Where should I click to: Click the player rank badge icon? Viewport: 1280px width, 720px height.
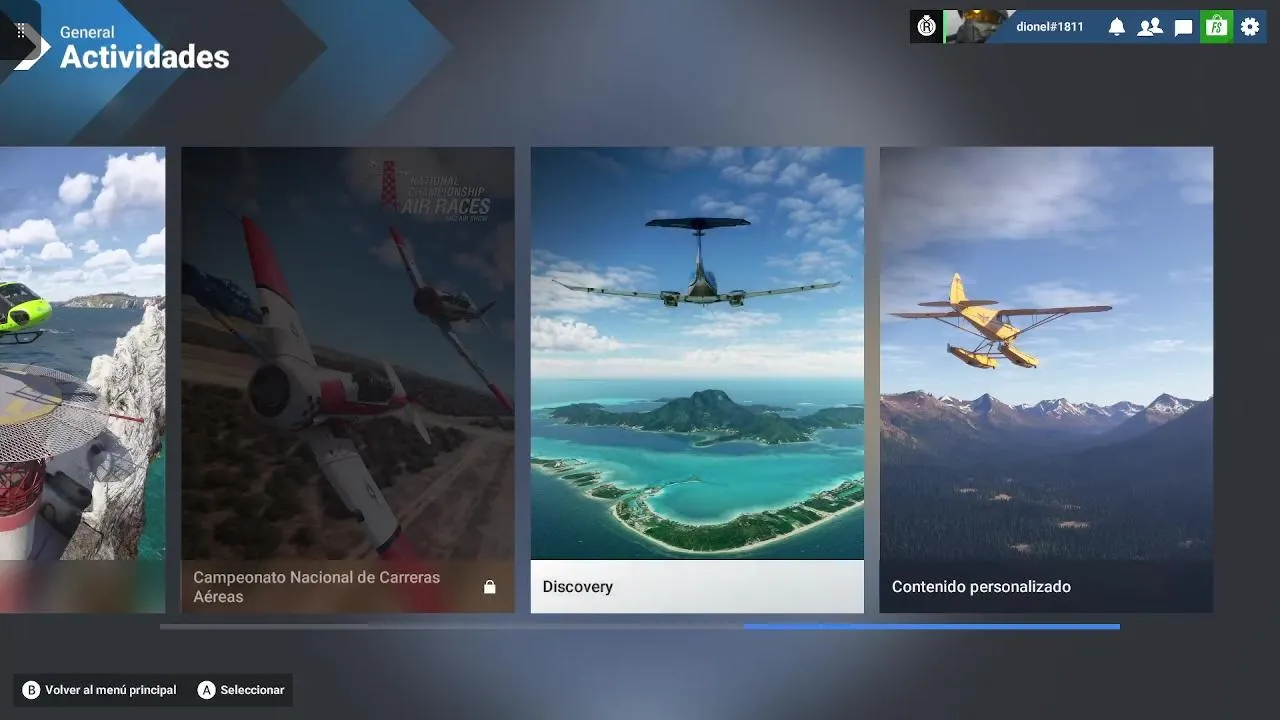[926, 27]
